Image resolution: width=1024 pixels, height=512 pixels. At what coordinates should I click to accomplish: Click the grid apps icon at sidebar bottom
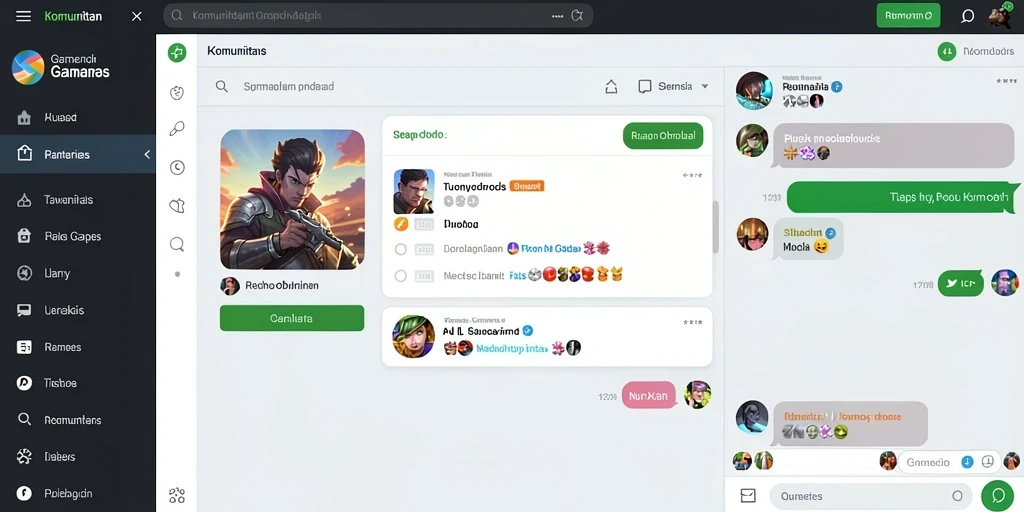tap(177, 495)
